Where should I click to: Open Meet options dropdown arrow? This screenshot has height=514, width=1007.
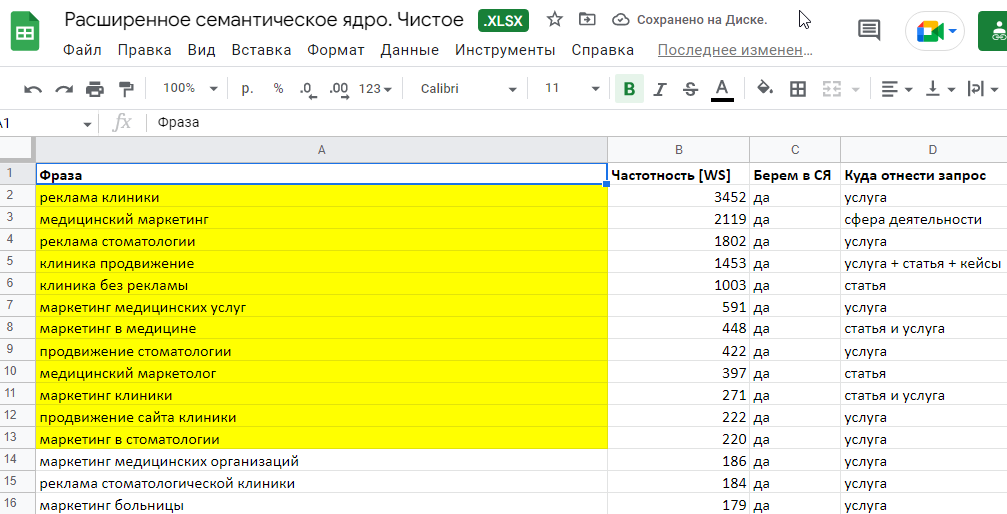coord(952,31)
